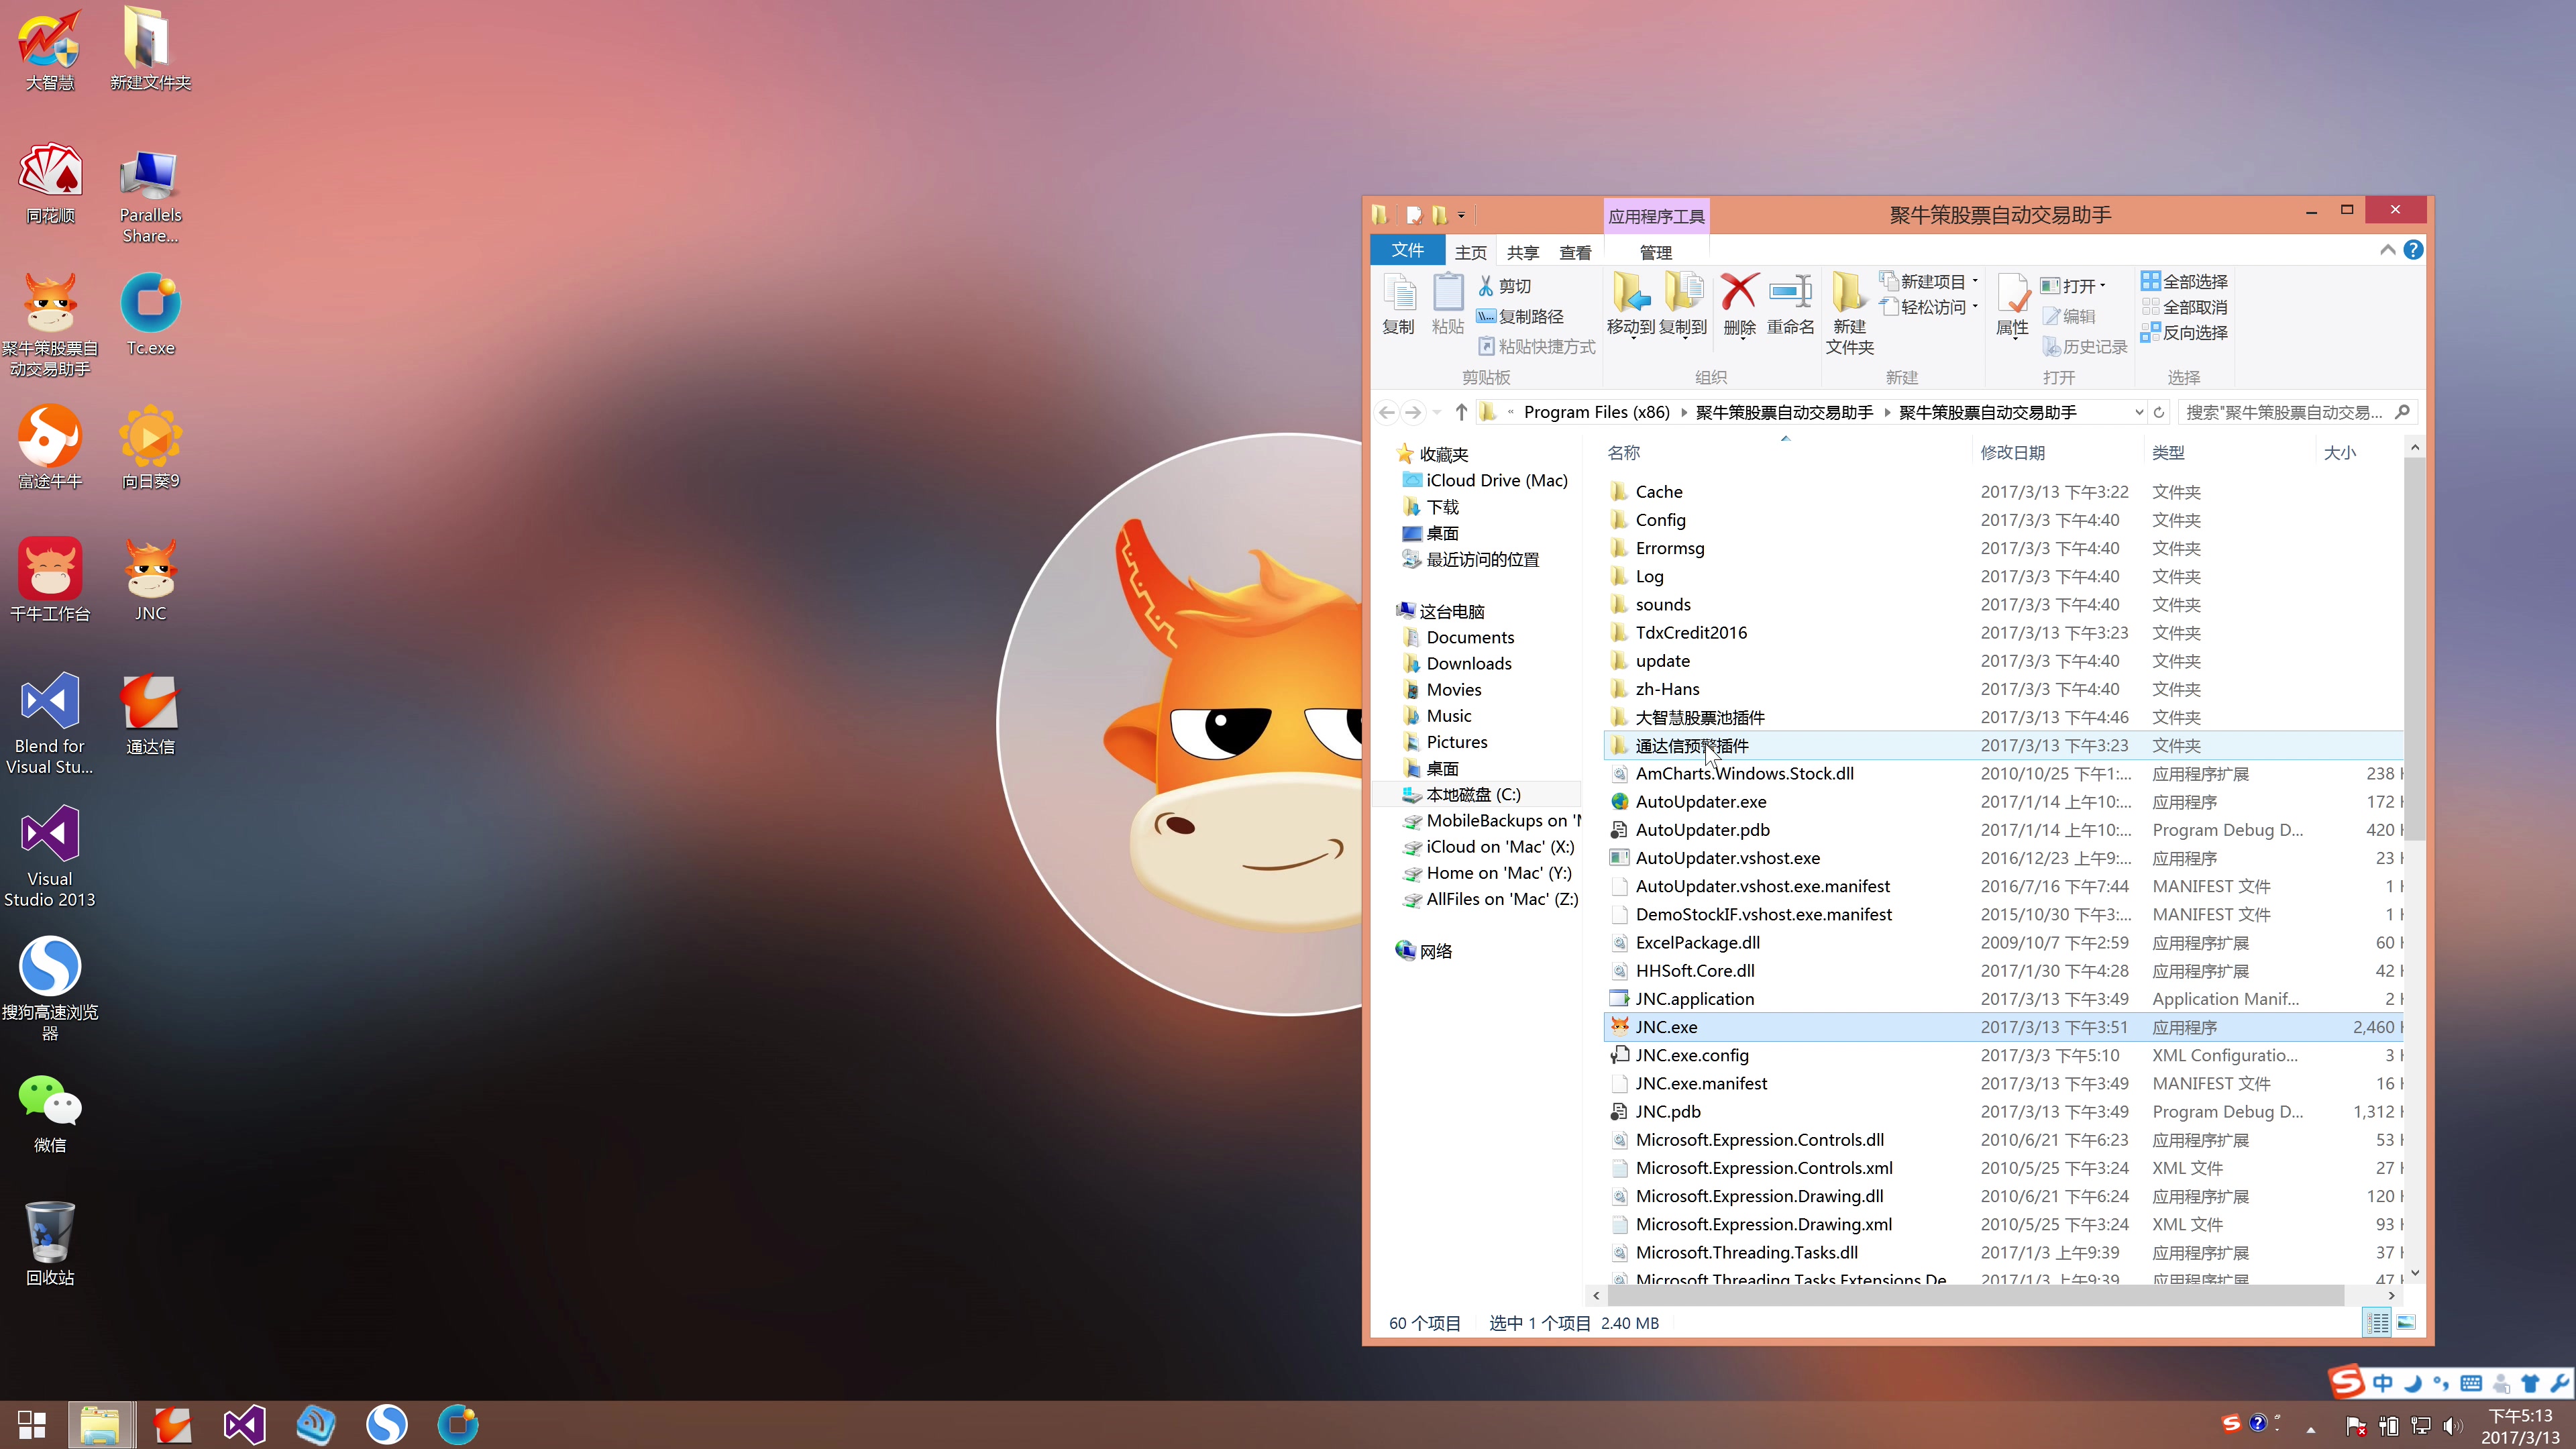2576x1449 pixels.
Task: Select the 富途牛牛 desktop icon
Action: click(x=50, y=448)
